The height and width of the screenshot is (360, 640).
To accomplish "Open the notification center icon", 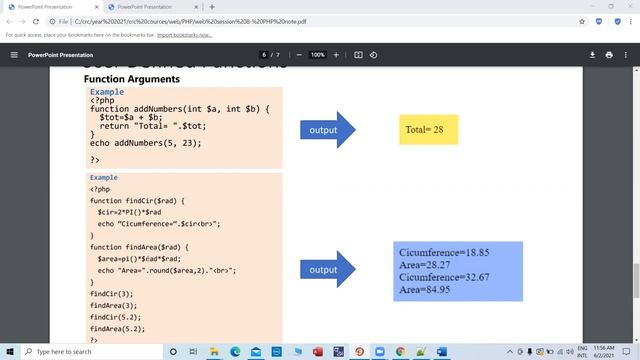I will pyautogui.click(x=627, y=351).
